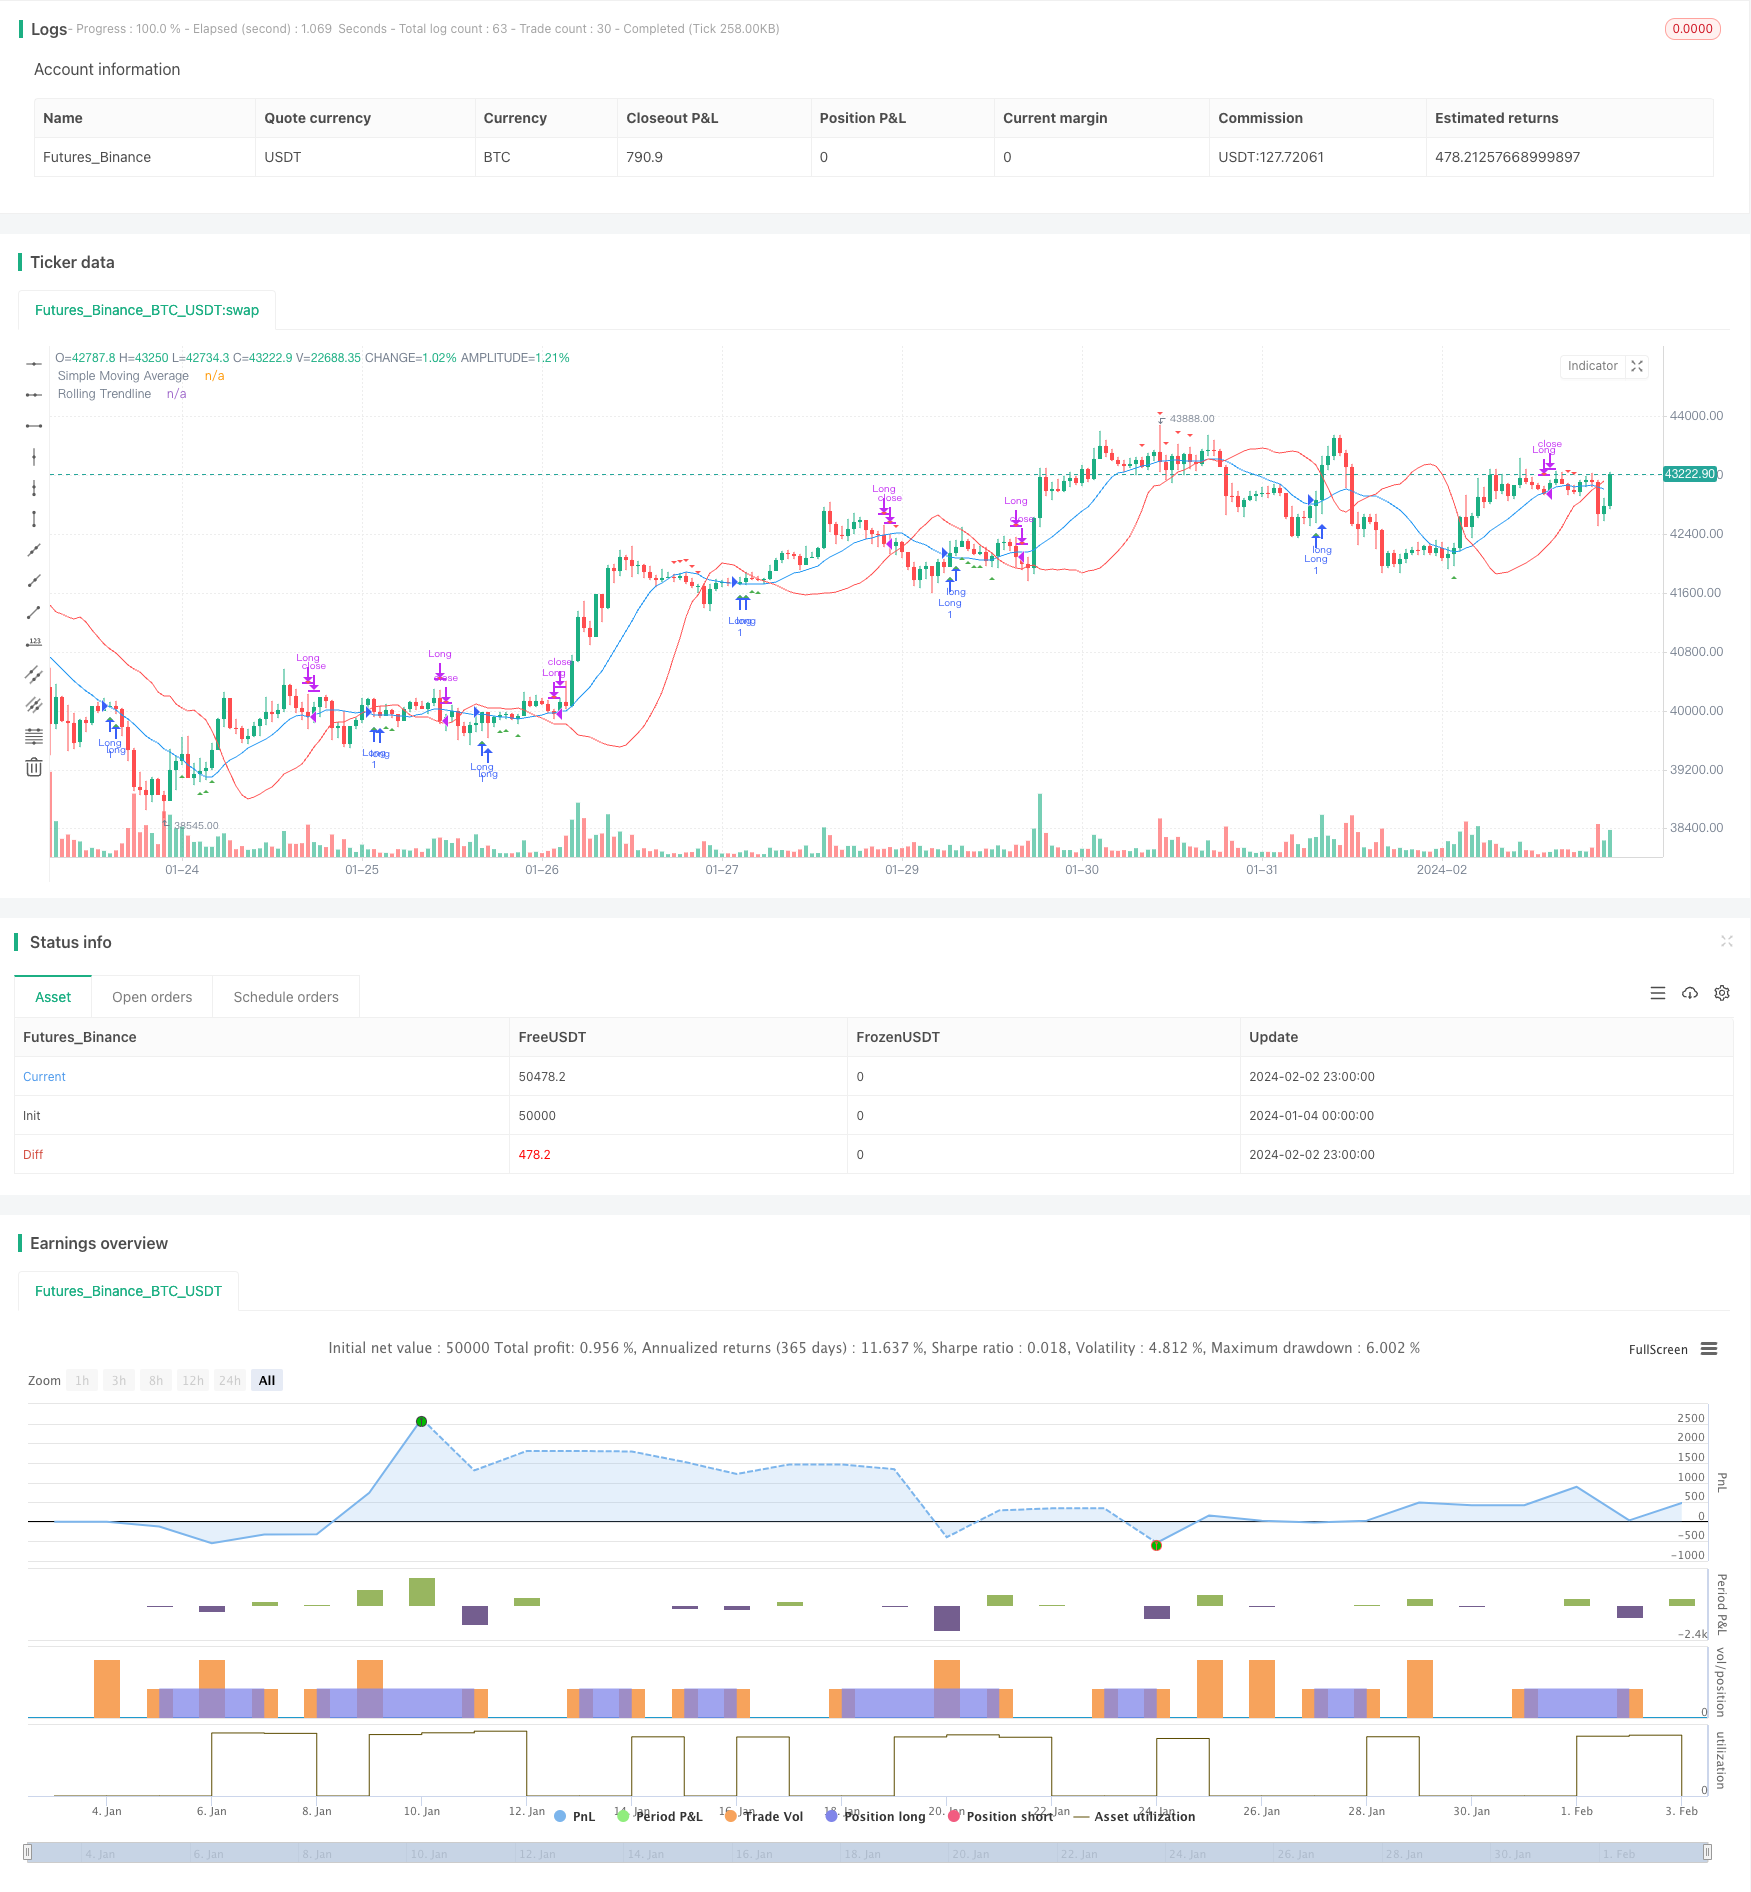Click the range navigator bar at 16. Jan
Image resolution: width=1751 pixels, height=1892 pixels.
click(754, 1853)
